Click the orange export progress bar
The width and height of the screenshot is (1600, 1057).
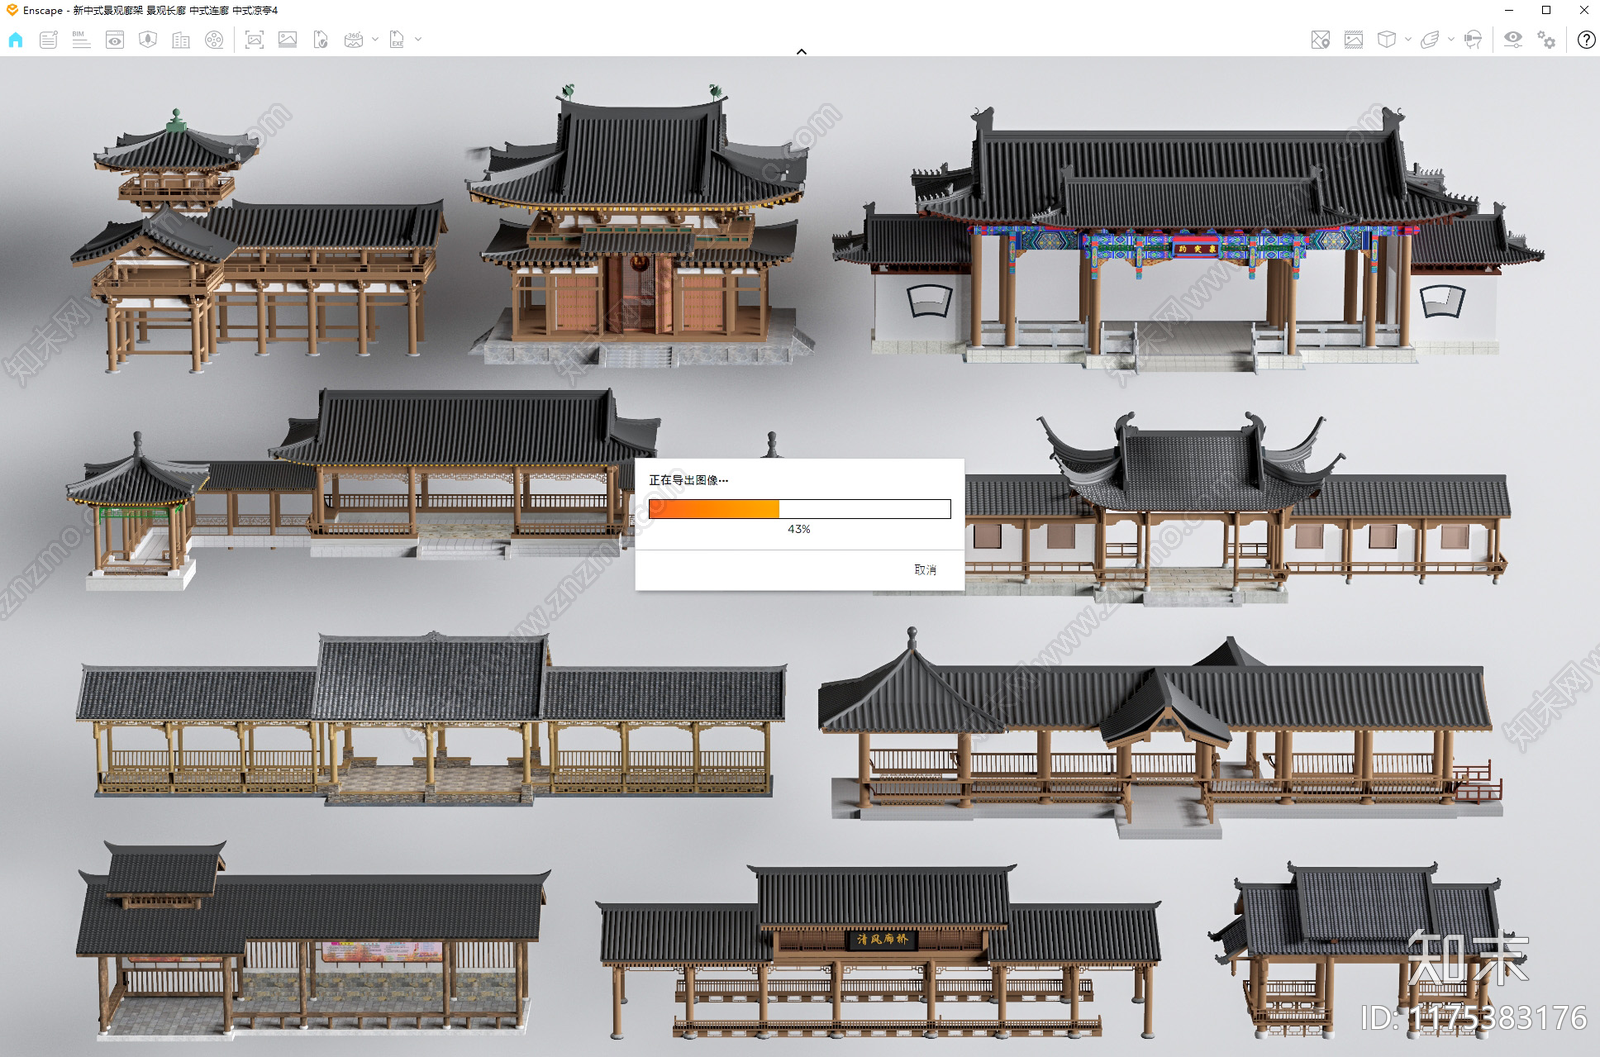click(799, 509)
